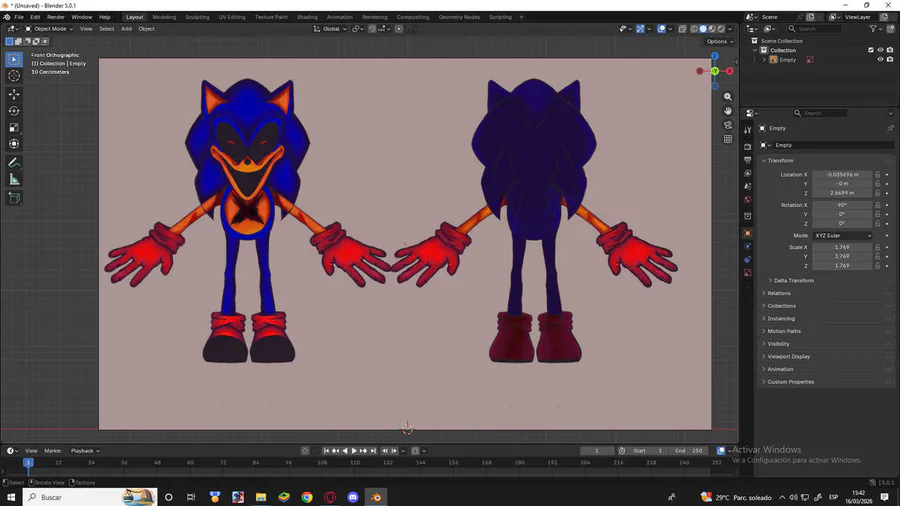Switch to solid viewport shading

703,29
